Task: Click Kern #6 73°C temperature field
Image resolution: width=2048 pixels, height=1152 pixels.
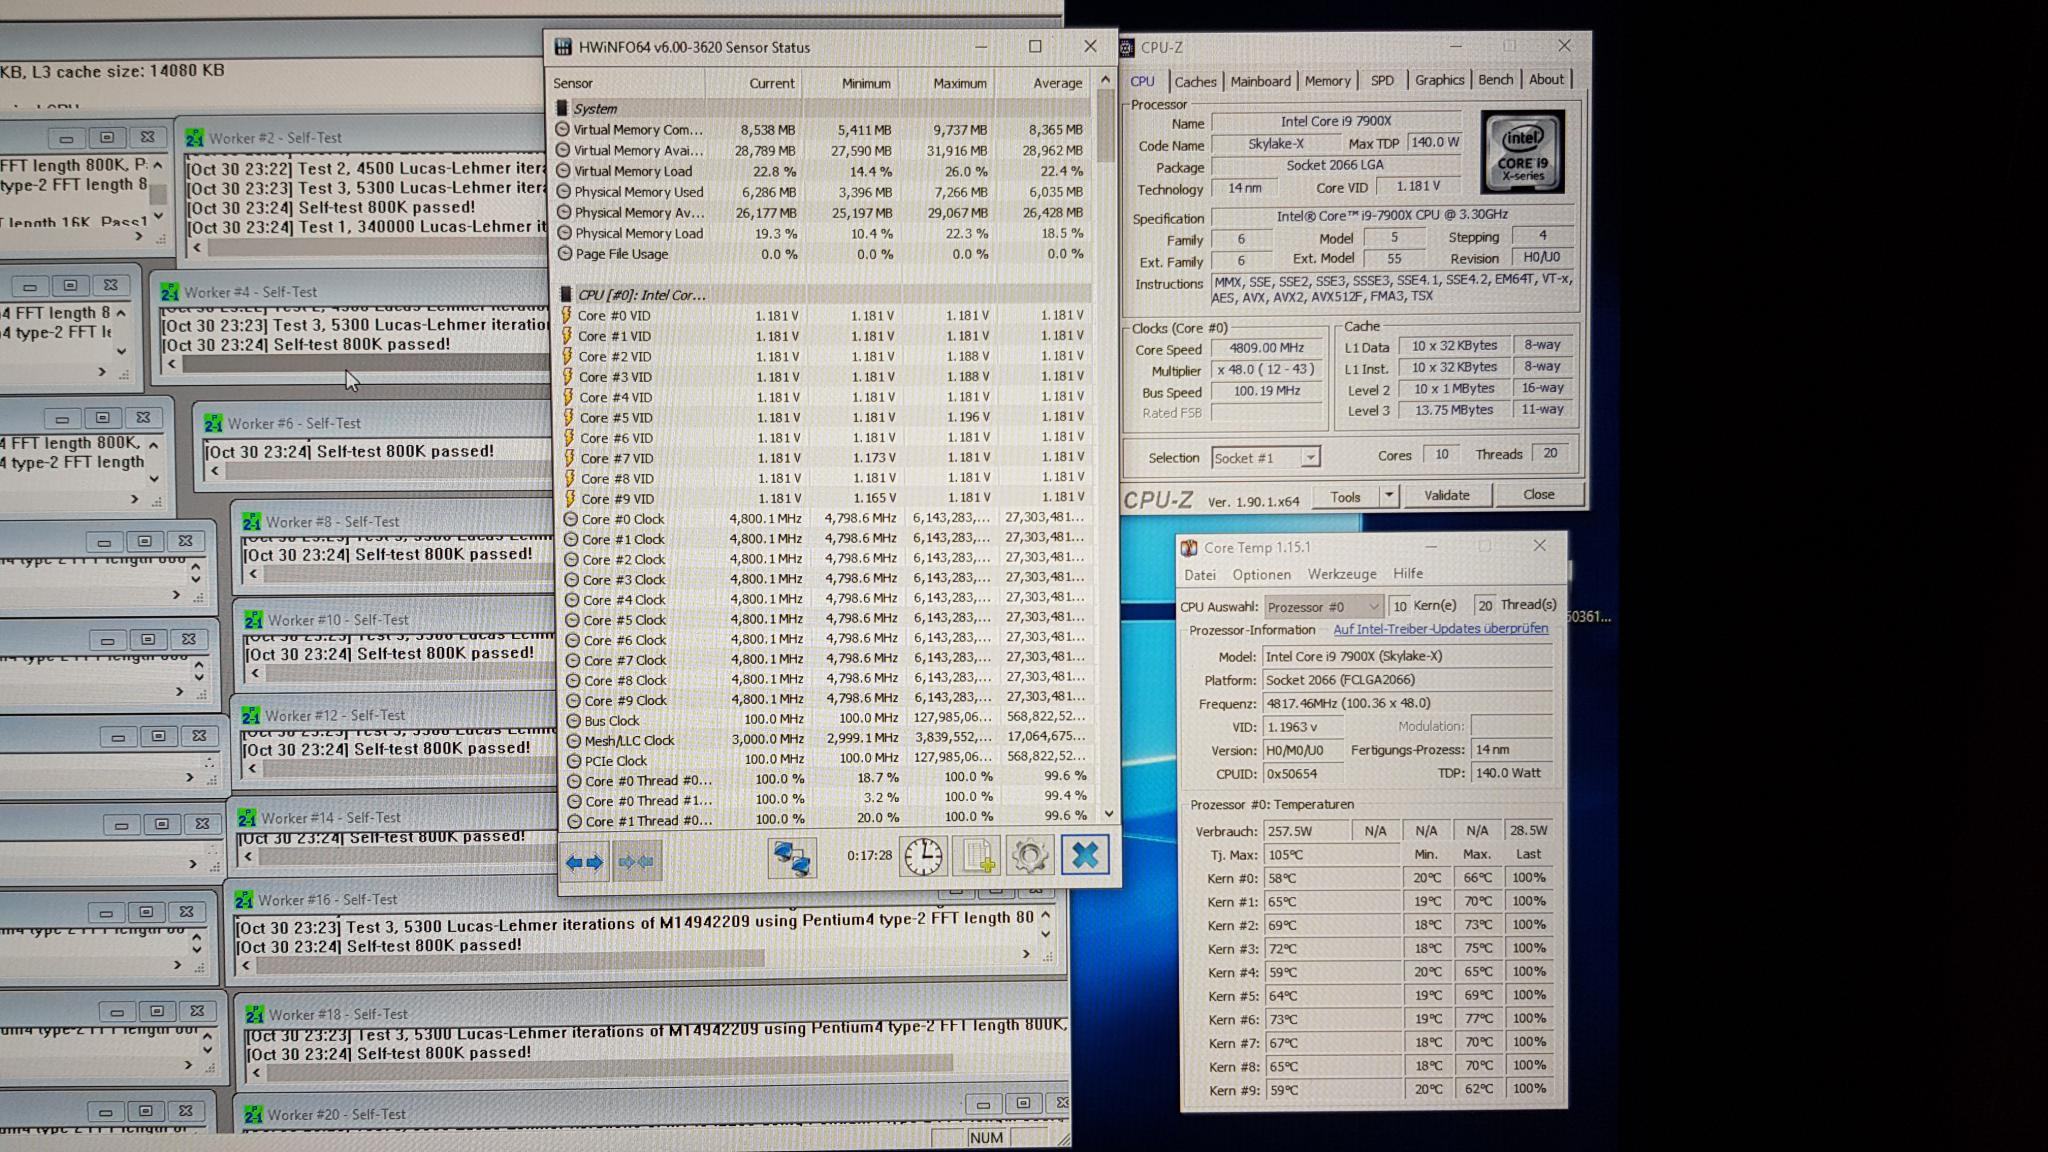Action: [x=1333, y=1019]
